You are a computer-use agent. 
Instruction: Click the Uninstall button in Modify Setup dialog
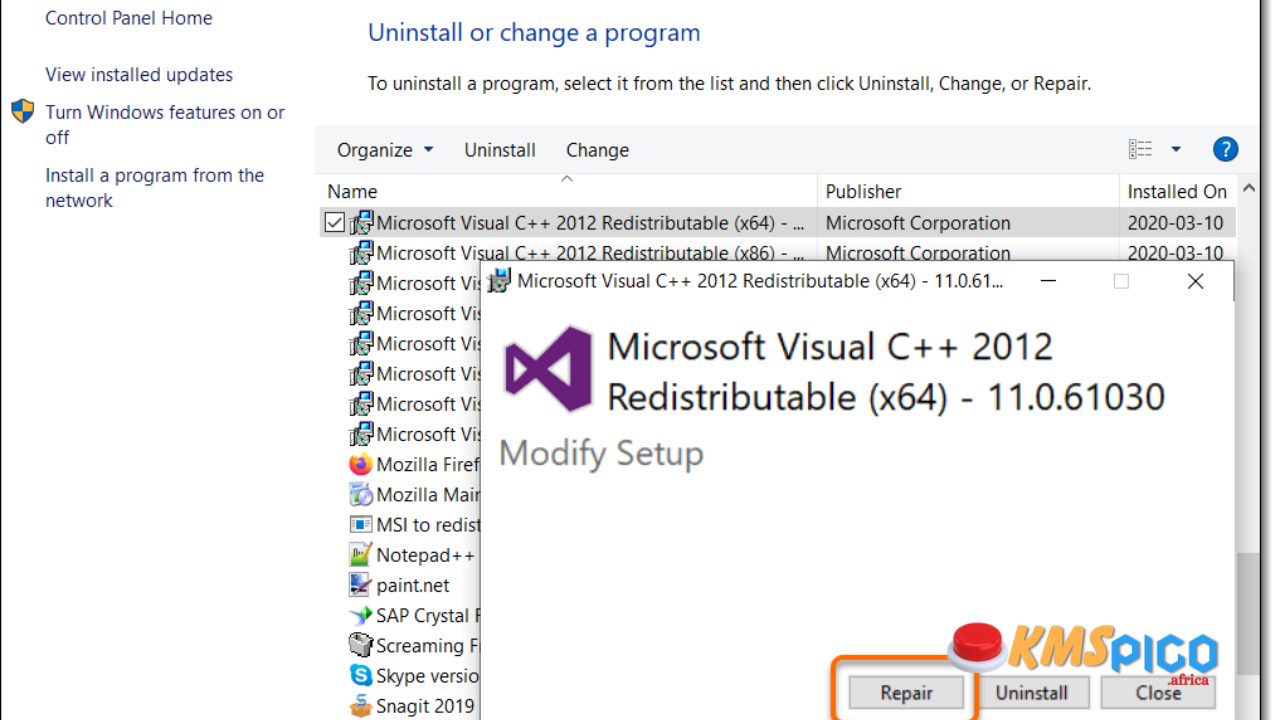pyautogui.click(x=1031, y=693)
